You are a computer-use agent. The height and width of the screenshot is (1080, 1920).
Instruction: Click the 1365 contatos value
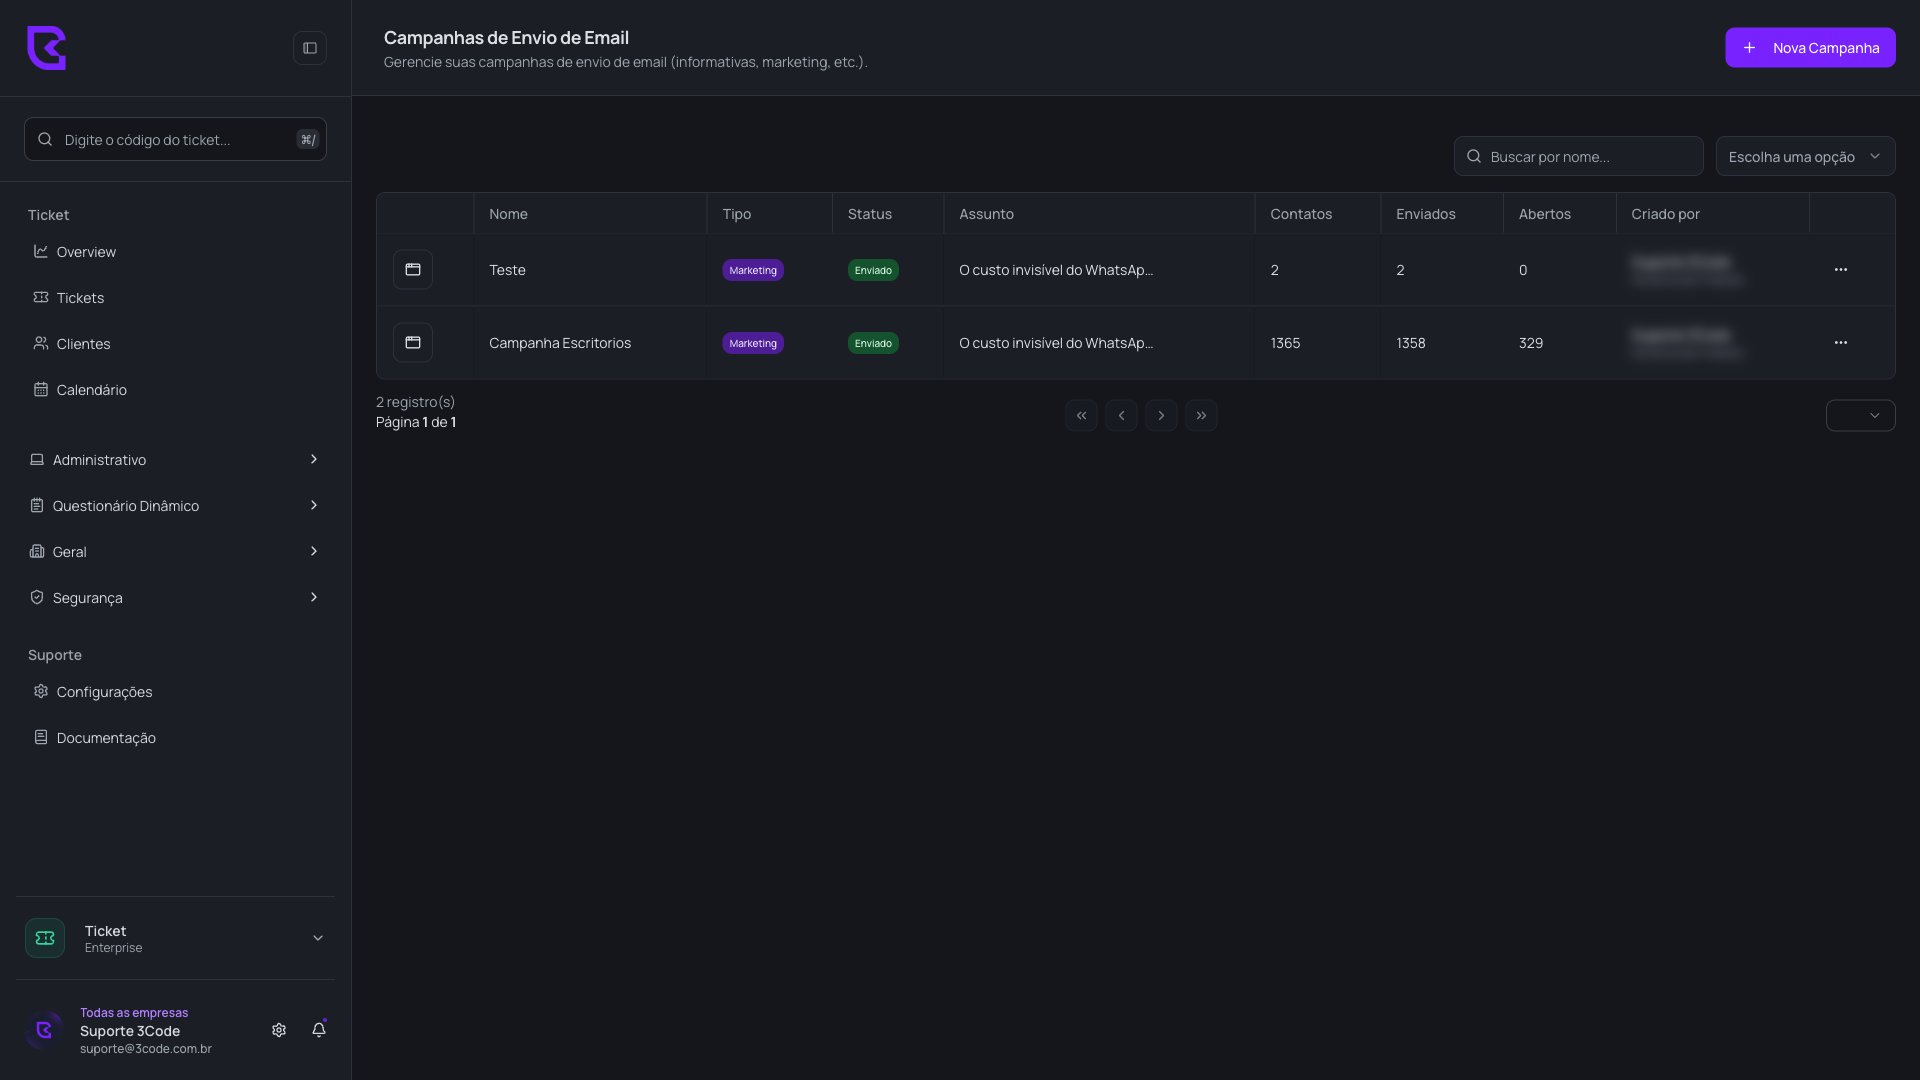pyautogui.click(x=1285, y=343)
